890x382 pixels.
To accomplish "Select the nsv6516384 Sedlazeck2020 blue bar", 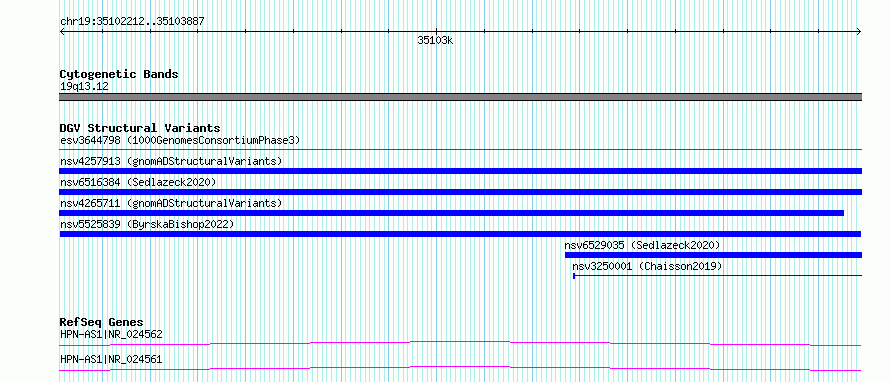I will 461,192.
